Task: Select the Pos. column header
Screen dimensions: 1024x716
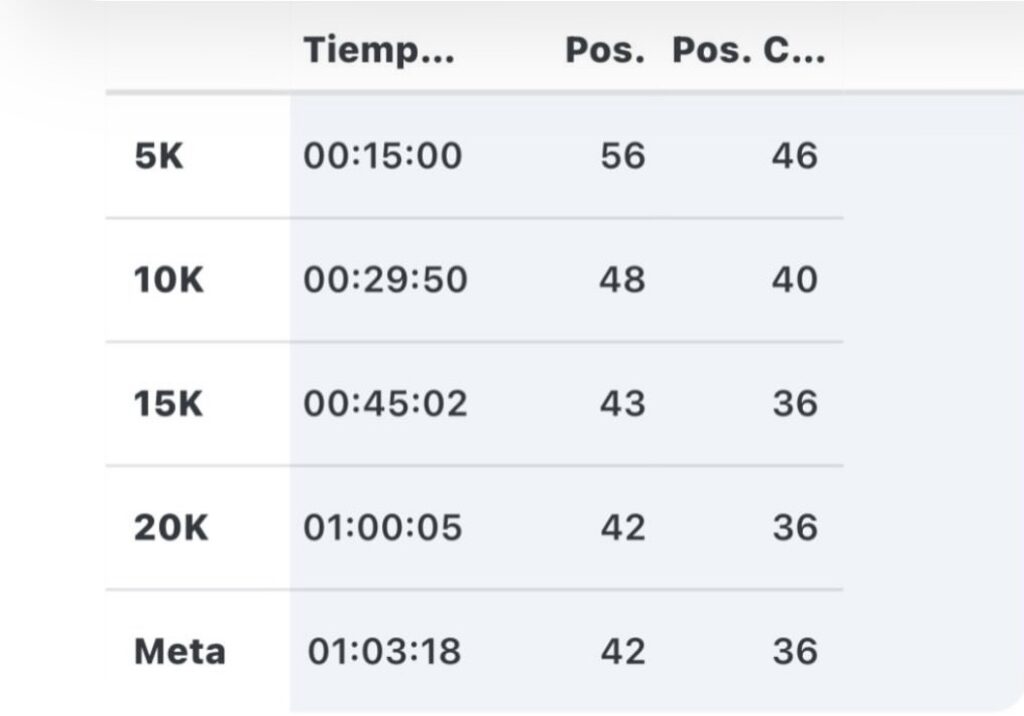Action: (605, 51)
